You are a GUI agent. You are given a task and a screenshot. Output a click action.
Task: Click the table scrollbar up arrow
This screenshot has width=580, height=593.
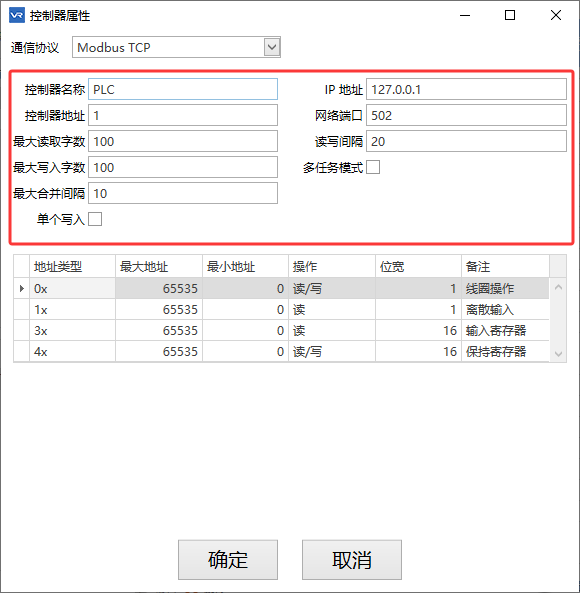coord(558,287)
